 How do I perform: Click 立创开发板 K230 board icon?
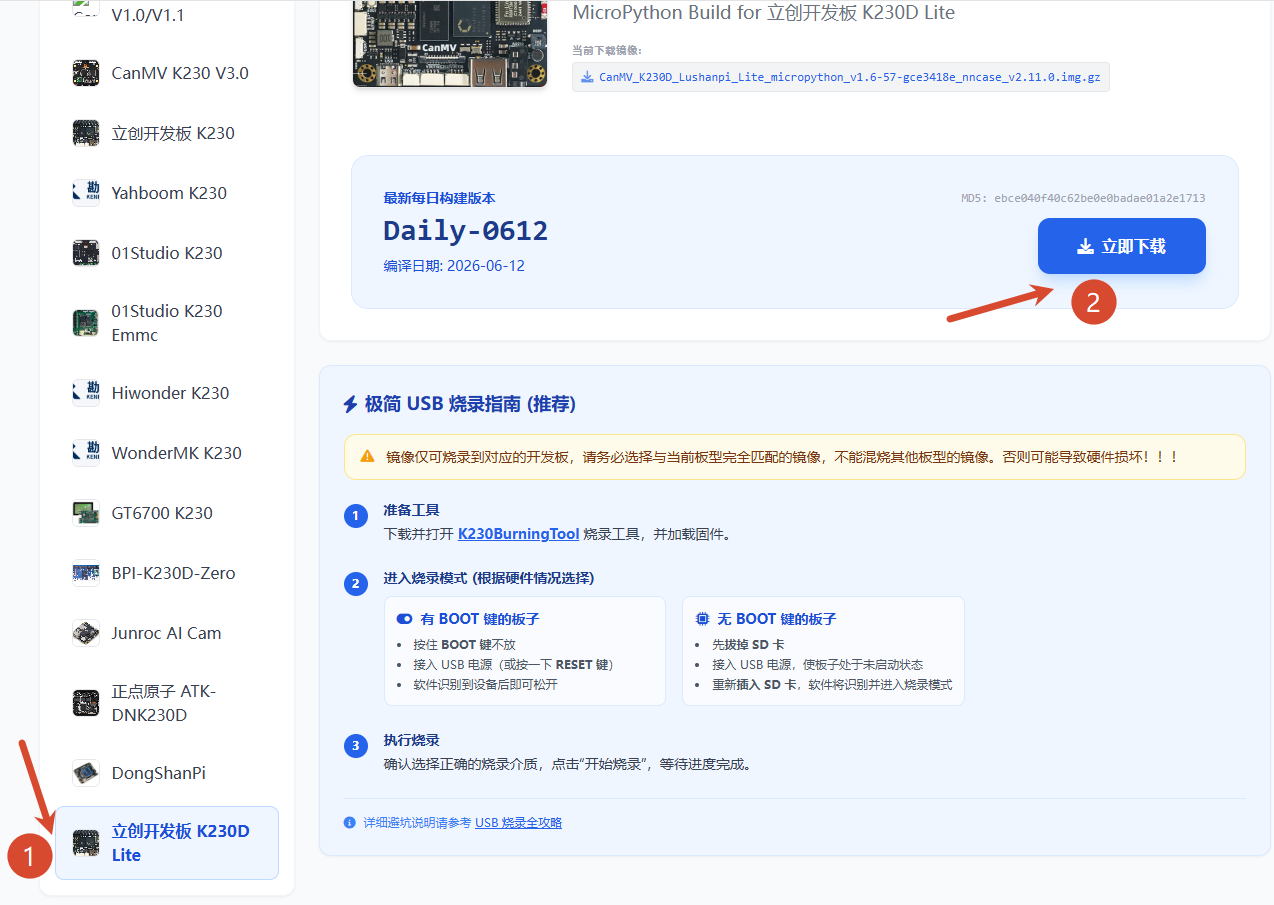(x=86, y=133)
